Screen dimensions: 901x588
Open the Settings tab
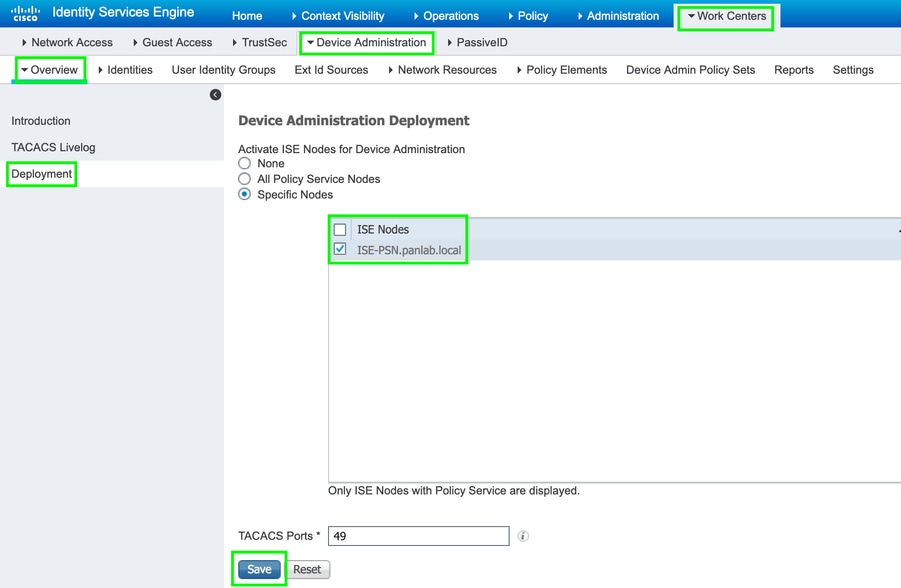coord(853,70)
